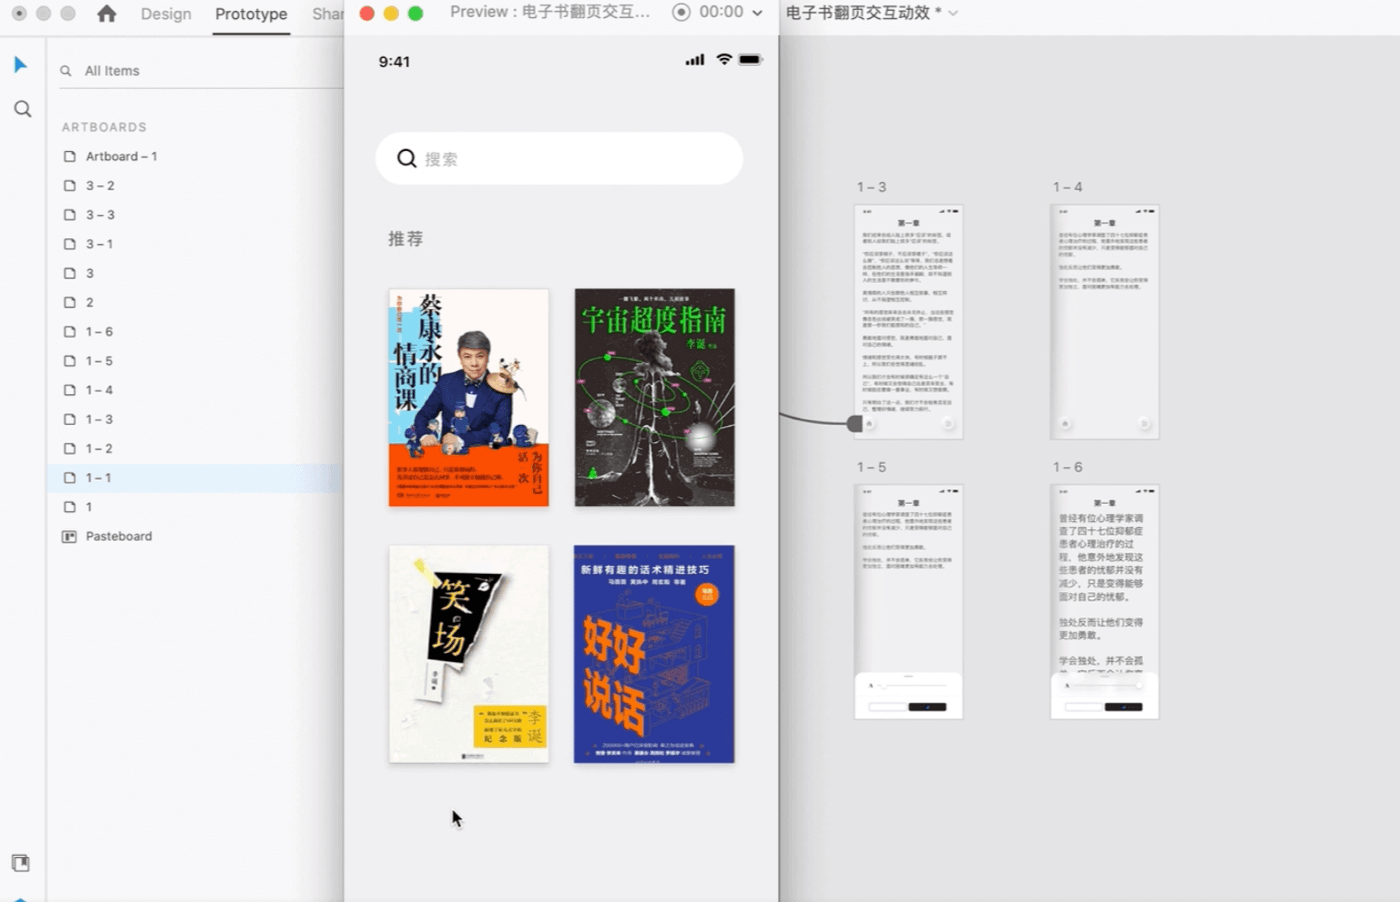Select artboard 3 – 2 in list
The height and width of the screenshot is (902, 1400).
(x=195, y=186)
